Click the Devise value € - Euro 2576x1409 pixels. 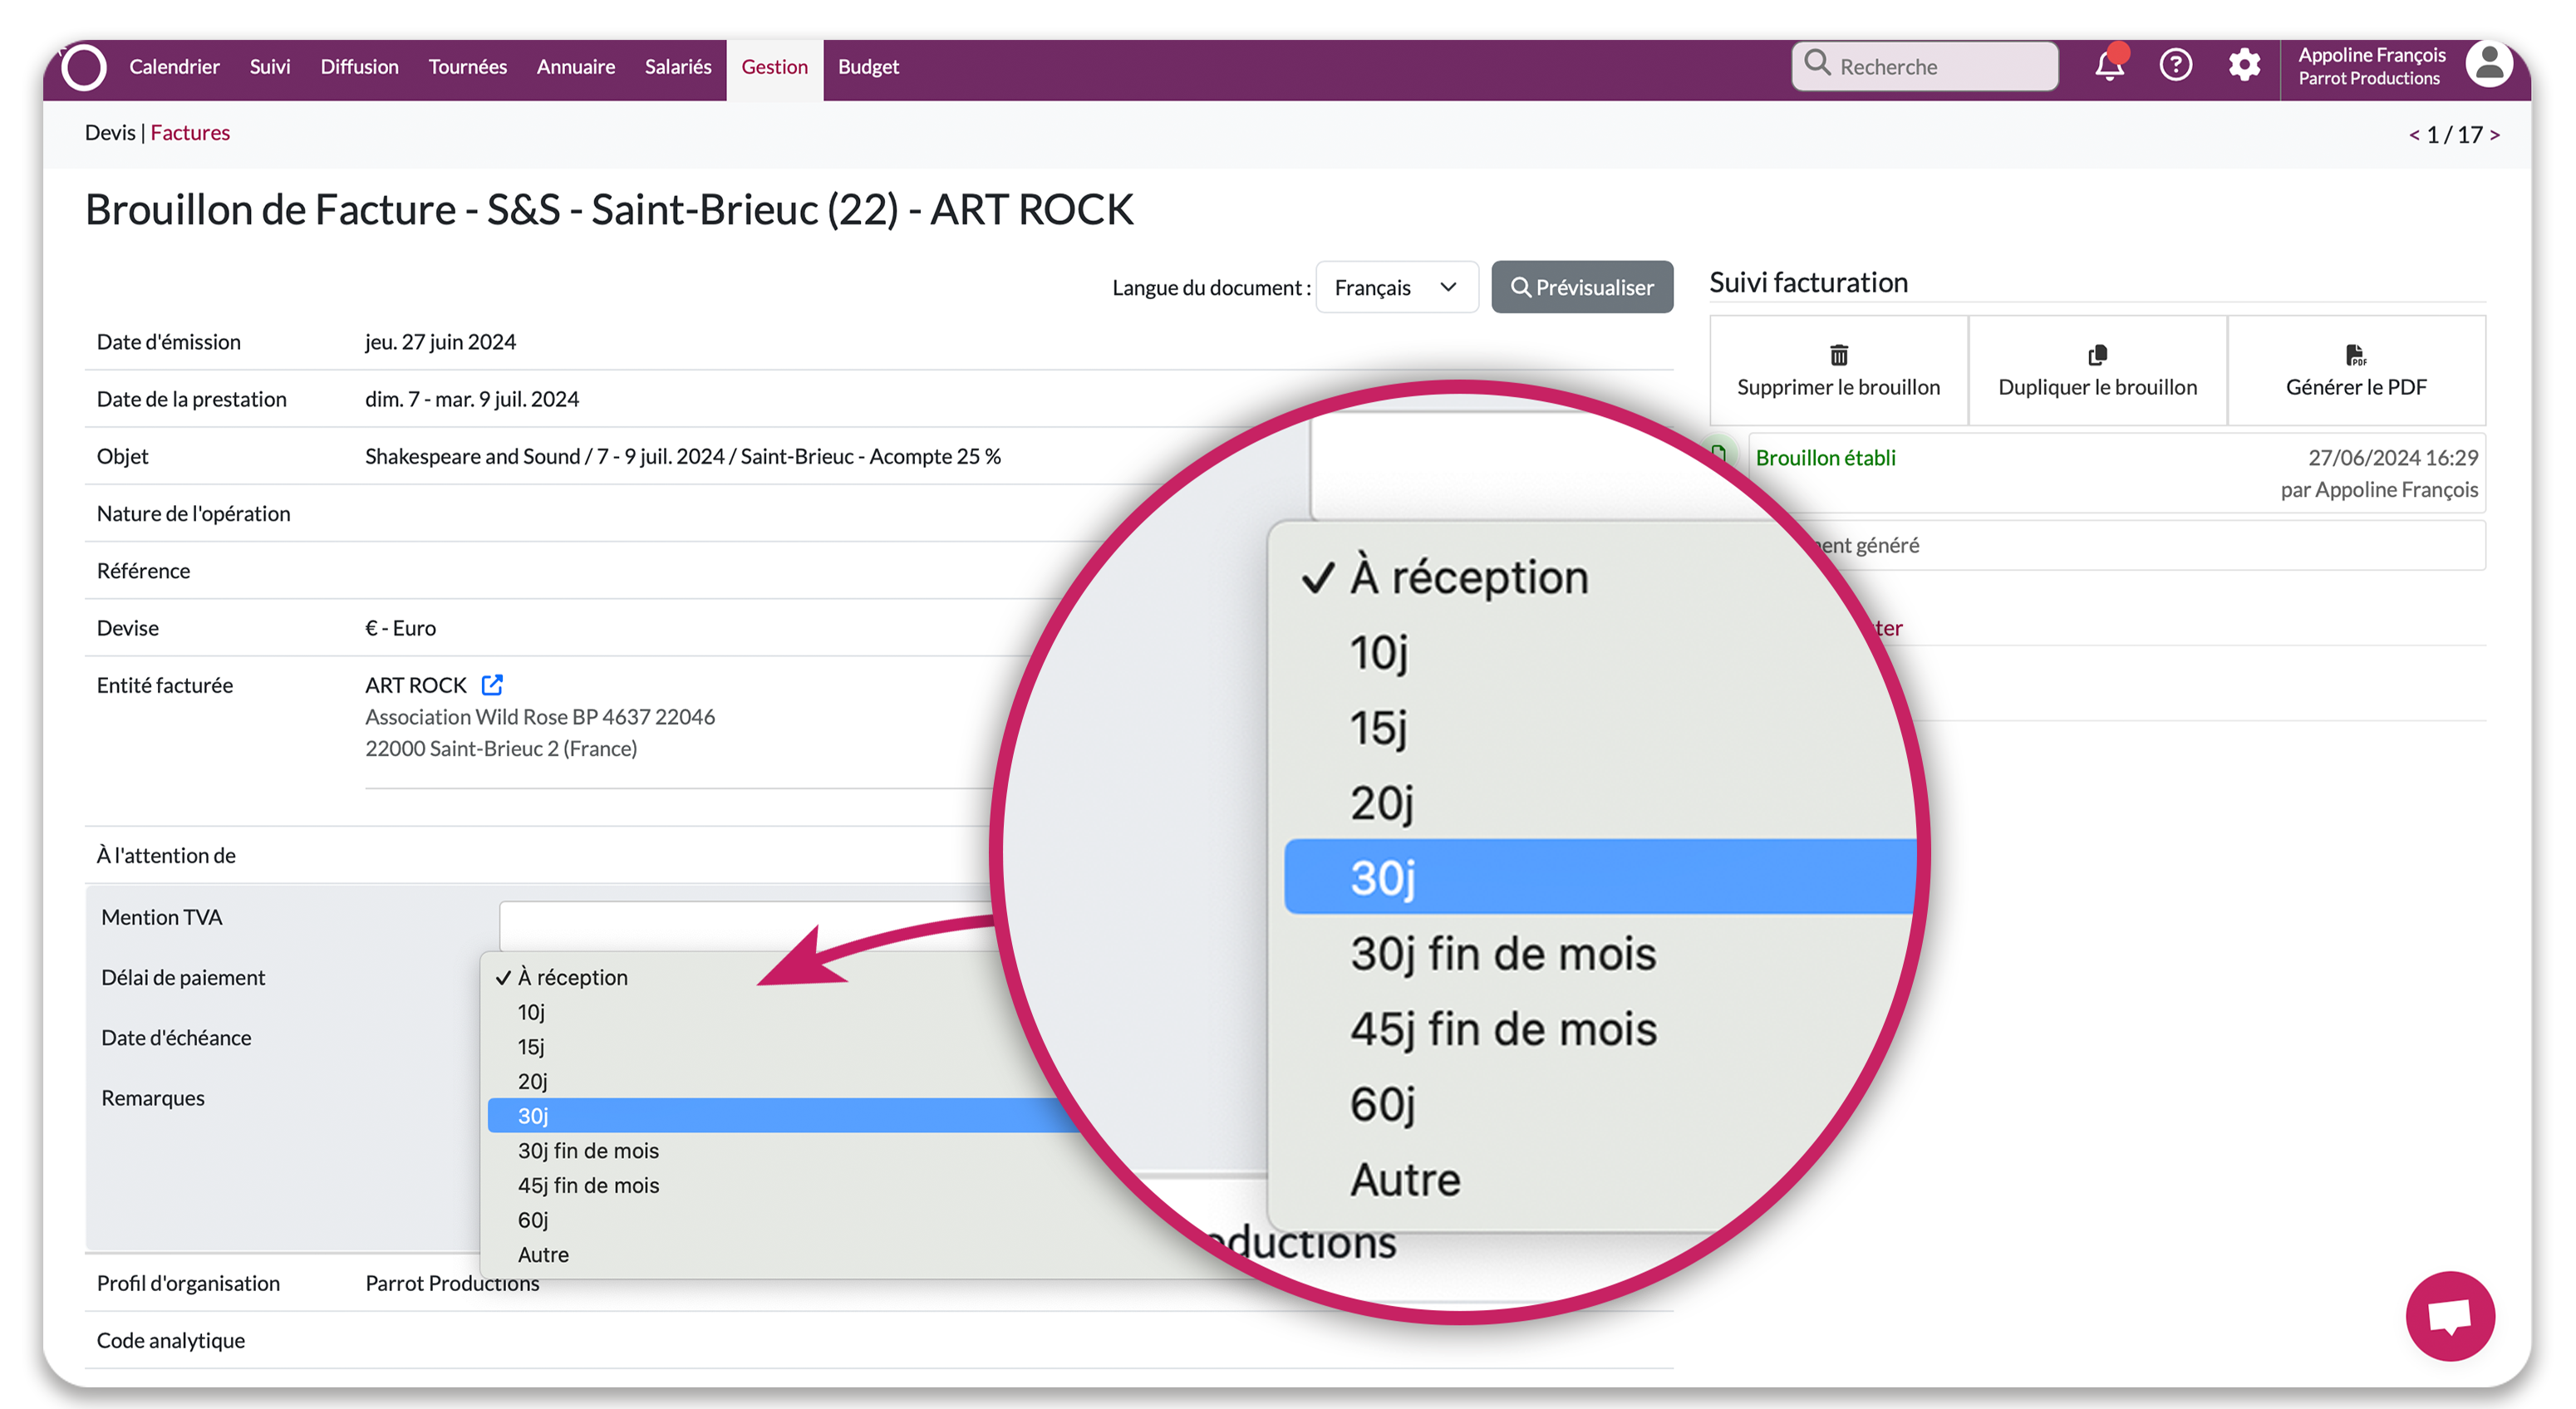[x=400, y=628]
